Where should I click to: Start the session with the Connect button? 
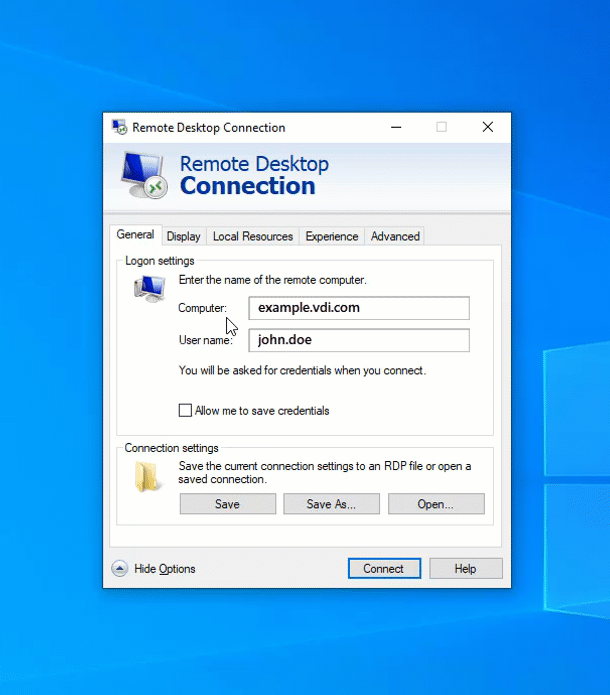pyautogui.click(x=383, y=569)
